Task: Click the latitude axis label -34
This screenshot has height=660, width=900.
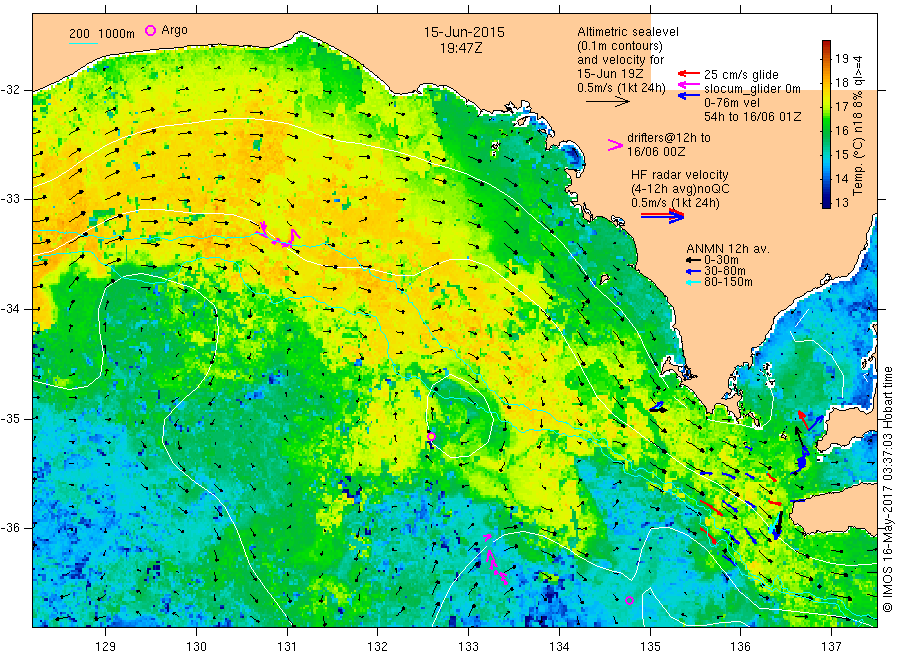Action: tap(11, 309)
